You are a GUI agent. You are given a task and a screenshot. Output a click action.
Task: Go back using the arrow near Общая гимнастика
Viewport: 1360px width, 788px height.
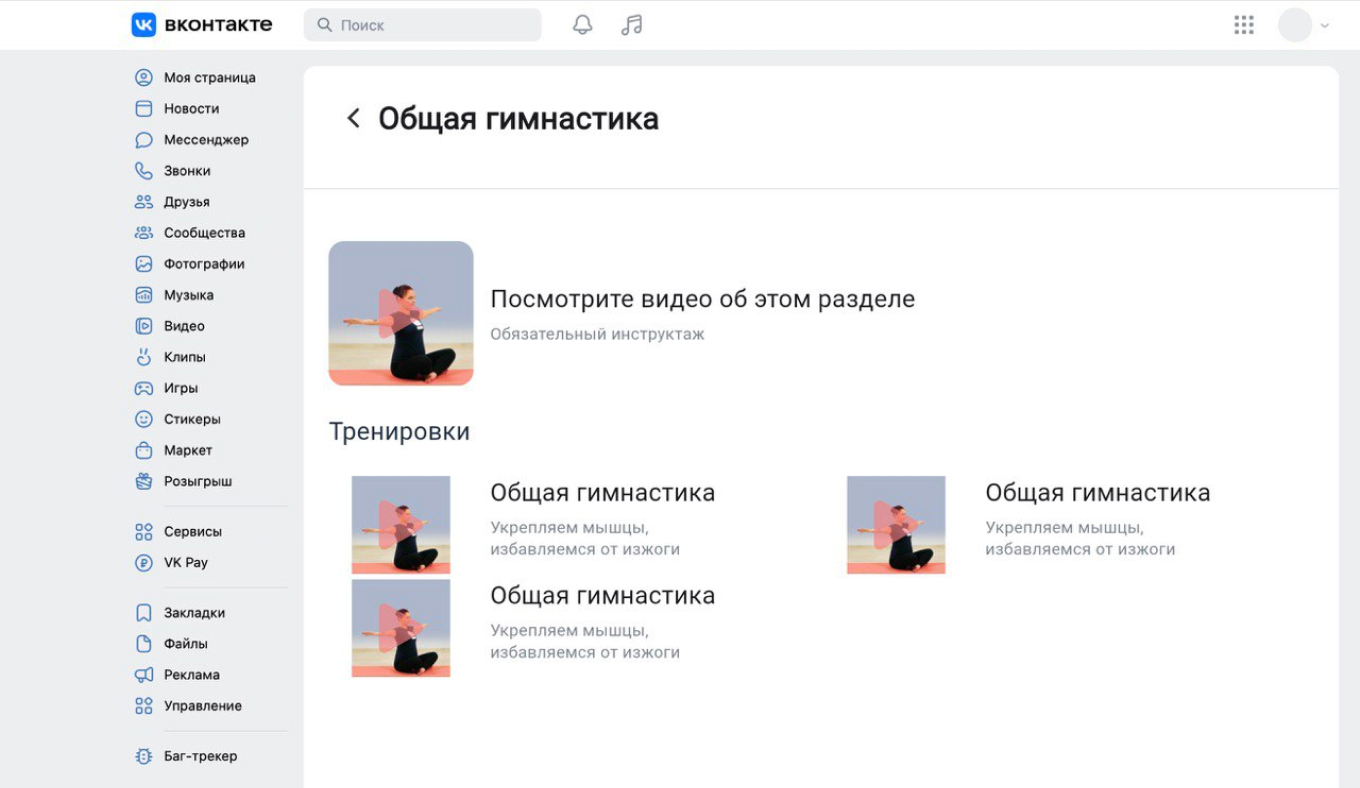click(x=352, y=117)
